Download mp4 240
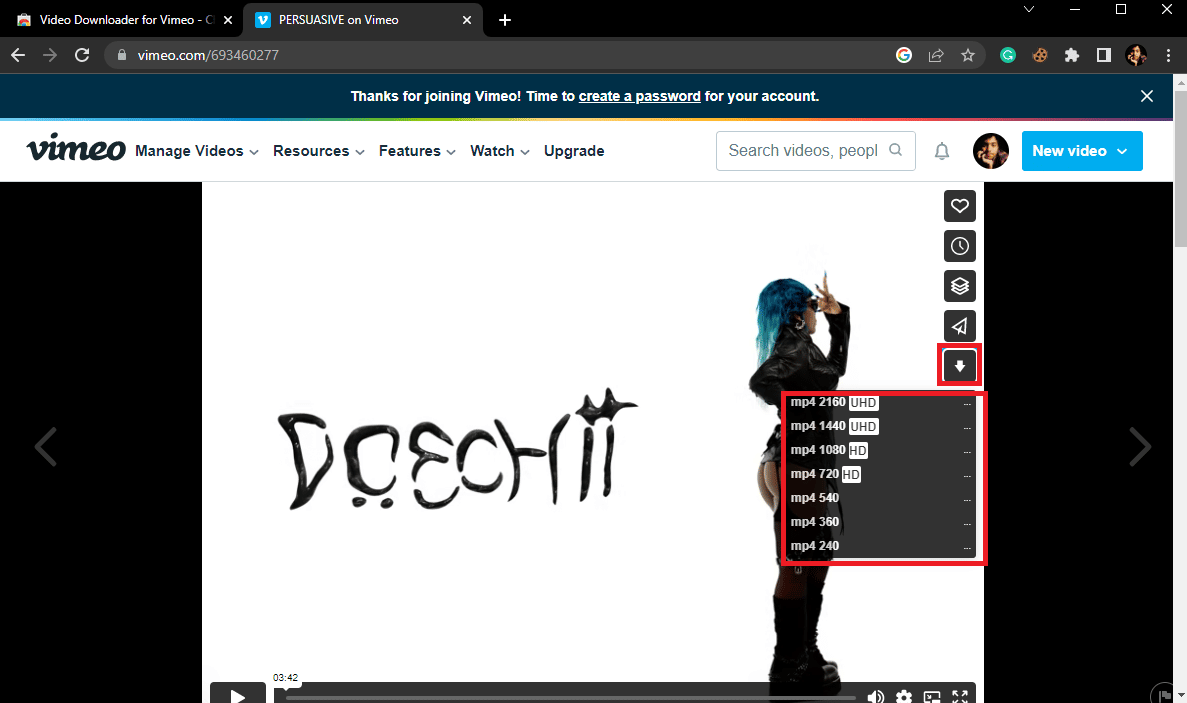Viewport: 1187px width, 703px height. (x=880, y=546)
